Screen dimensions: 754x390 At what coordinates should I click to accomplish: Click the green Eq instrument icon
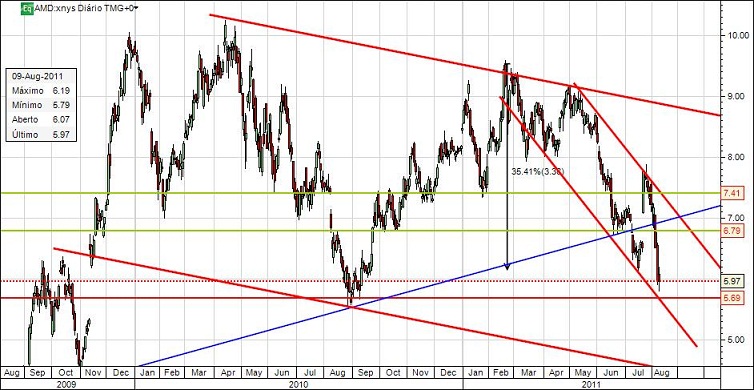click(x=27, y=8)
